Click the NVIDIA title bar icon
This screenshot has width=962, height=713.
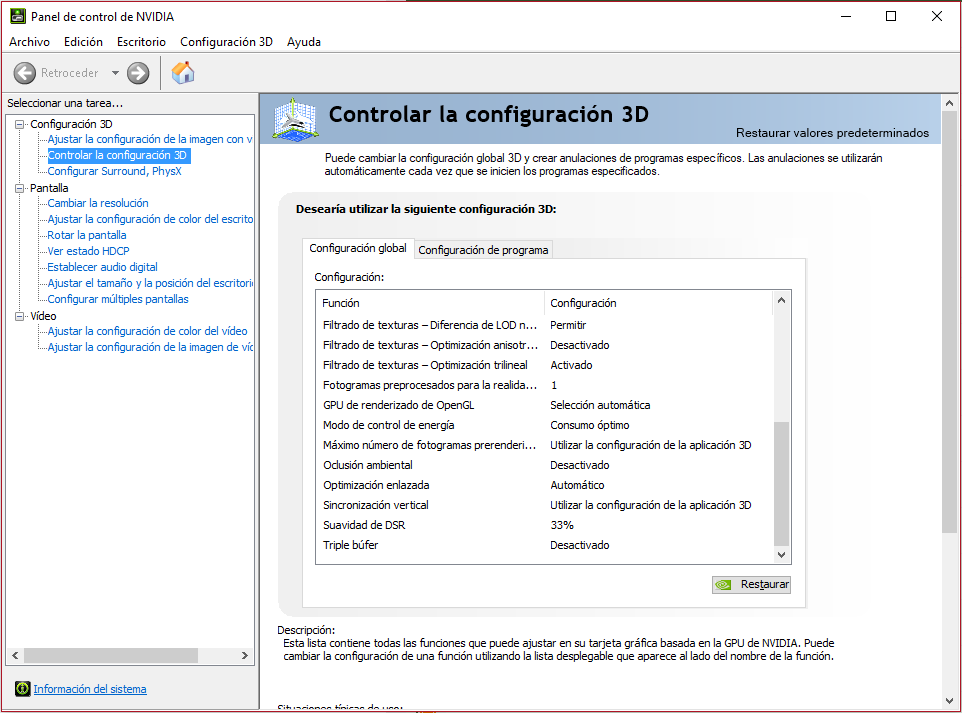[18, 16]
